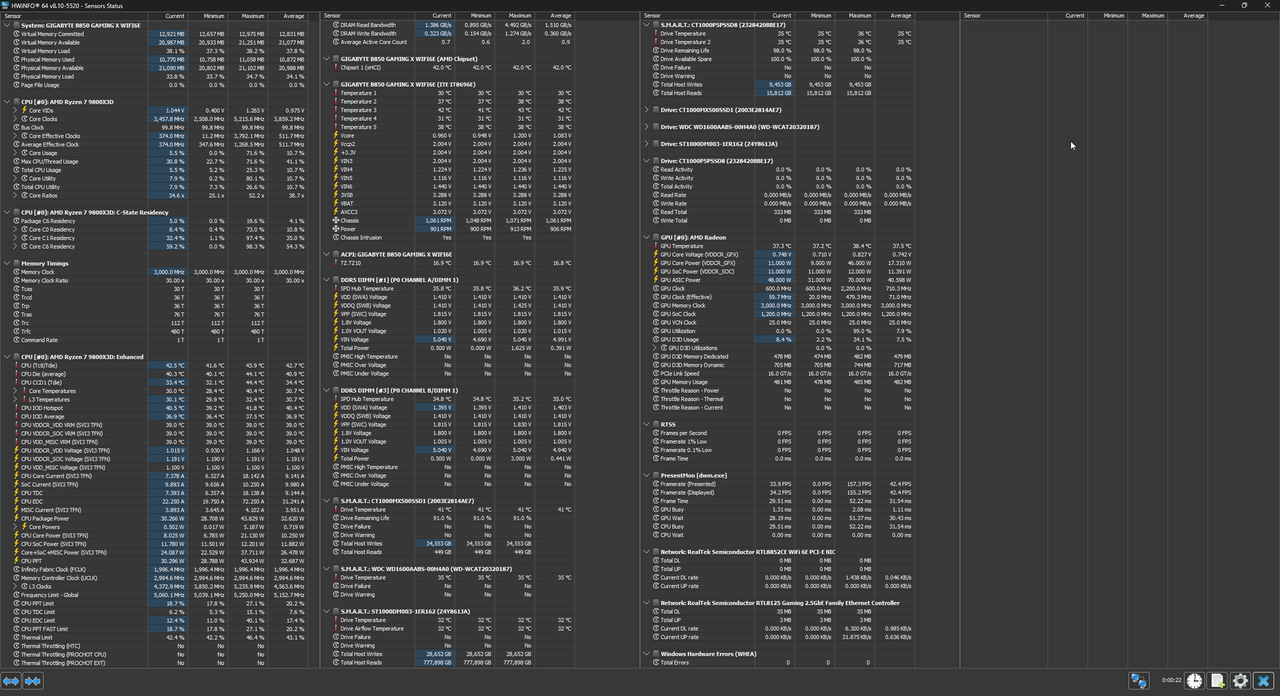Expand the Core Powers sub-rows
The image size is (1280, 696).
tap(16, 527)
